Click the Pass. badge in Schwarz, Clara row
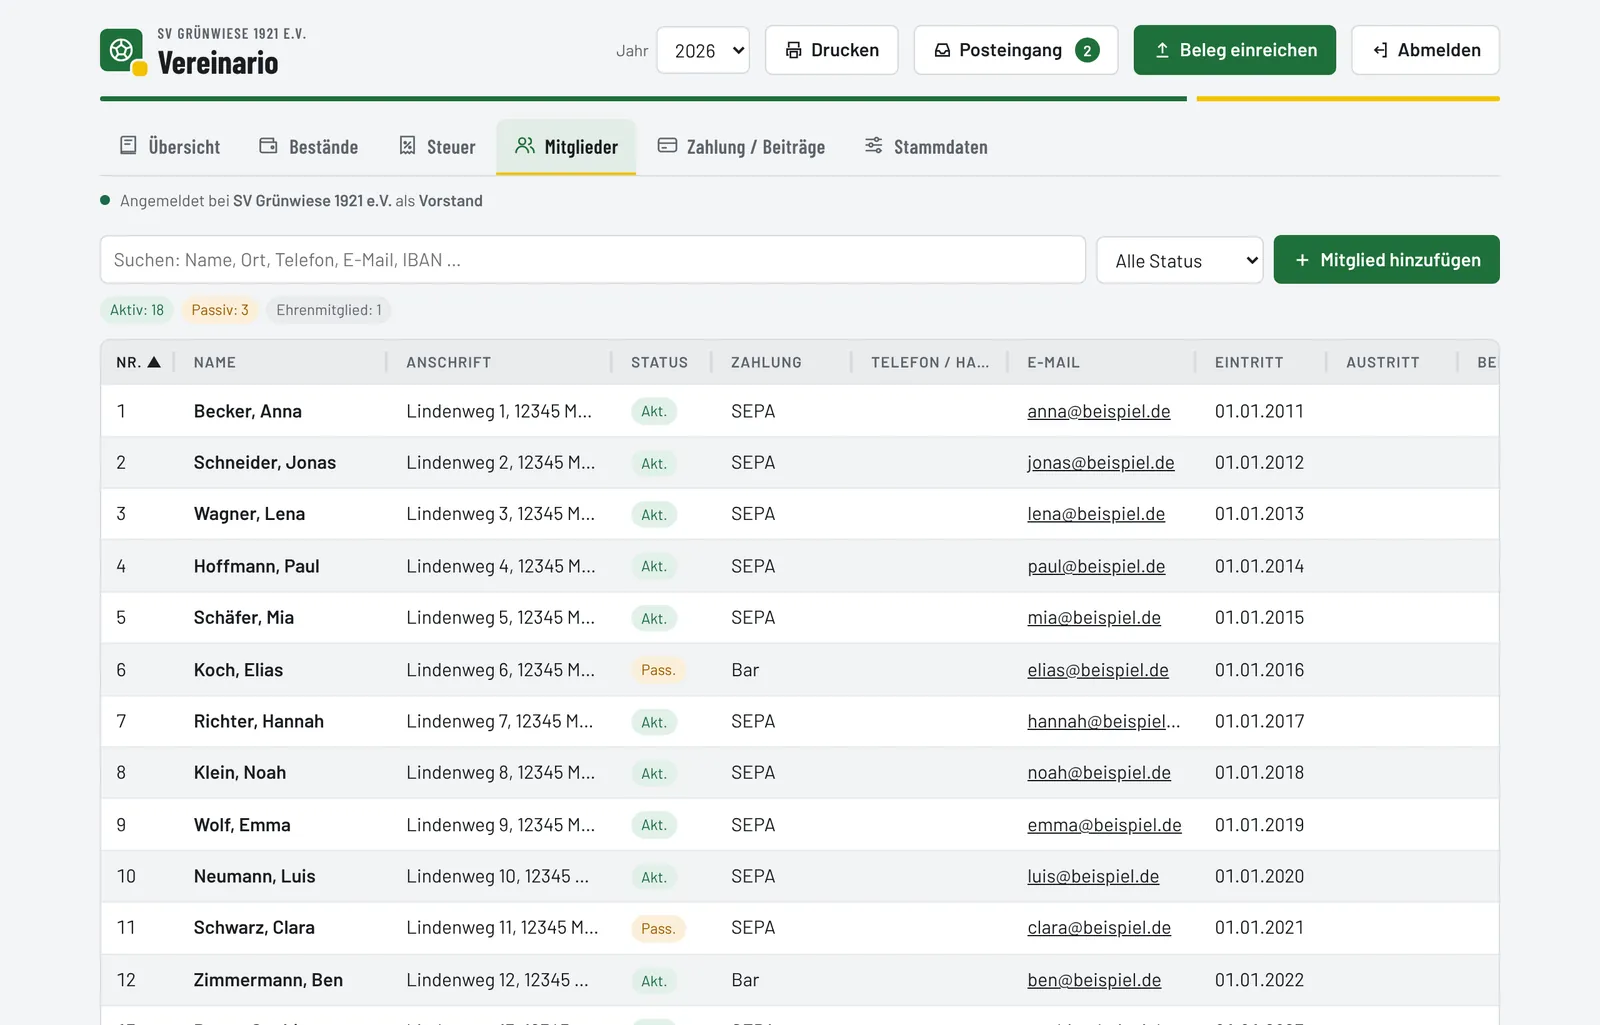 [x=658, y=928]
